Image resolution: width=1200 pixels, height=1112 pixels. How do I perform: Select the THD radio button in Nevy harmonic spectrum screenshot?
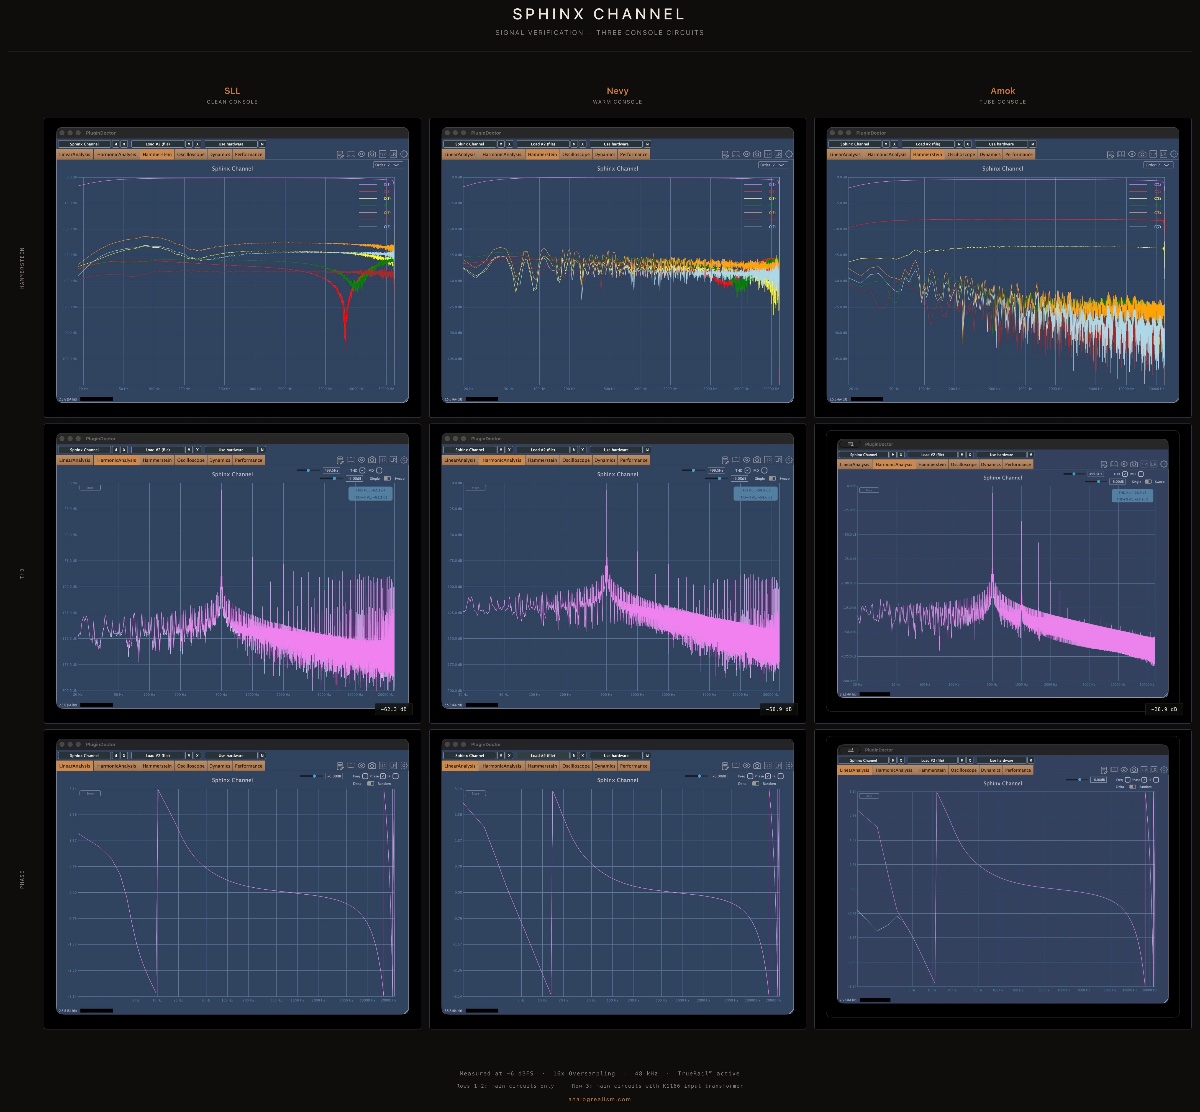pos(748,470)
